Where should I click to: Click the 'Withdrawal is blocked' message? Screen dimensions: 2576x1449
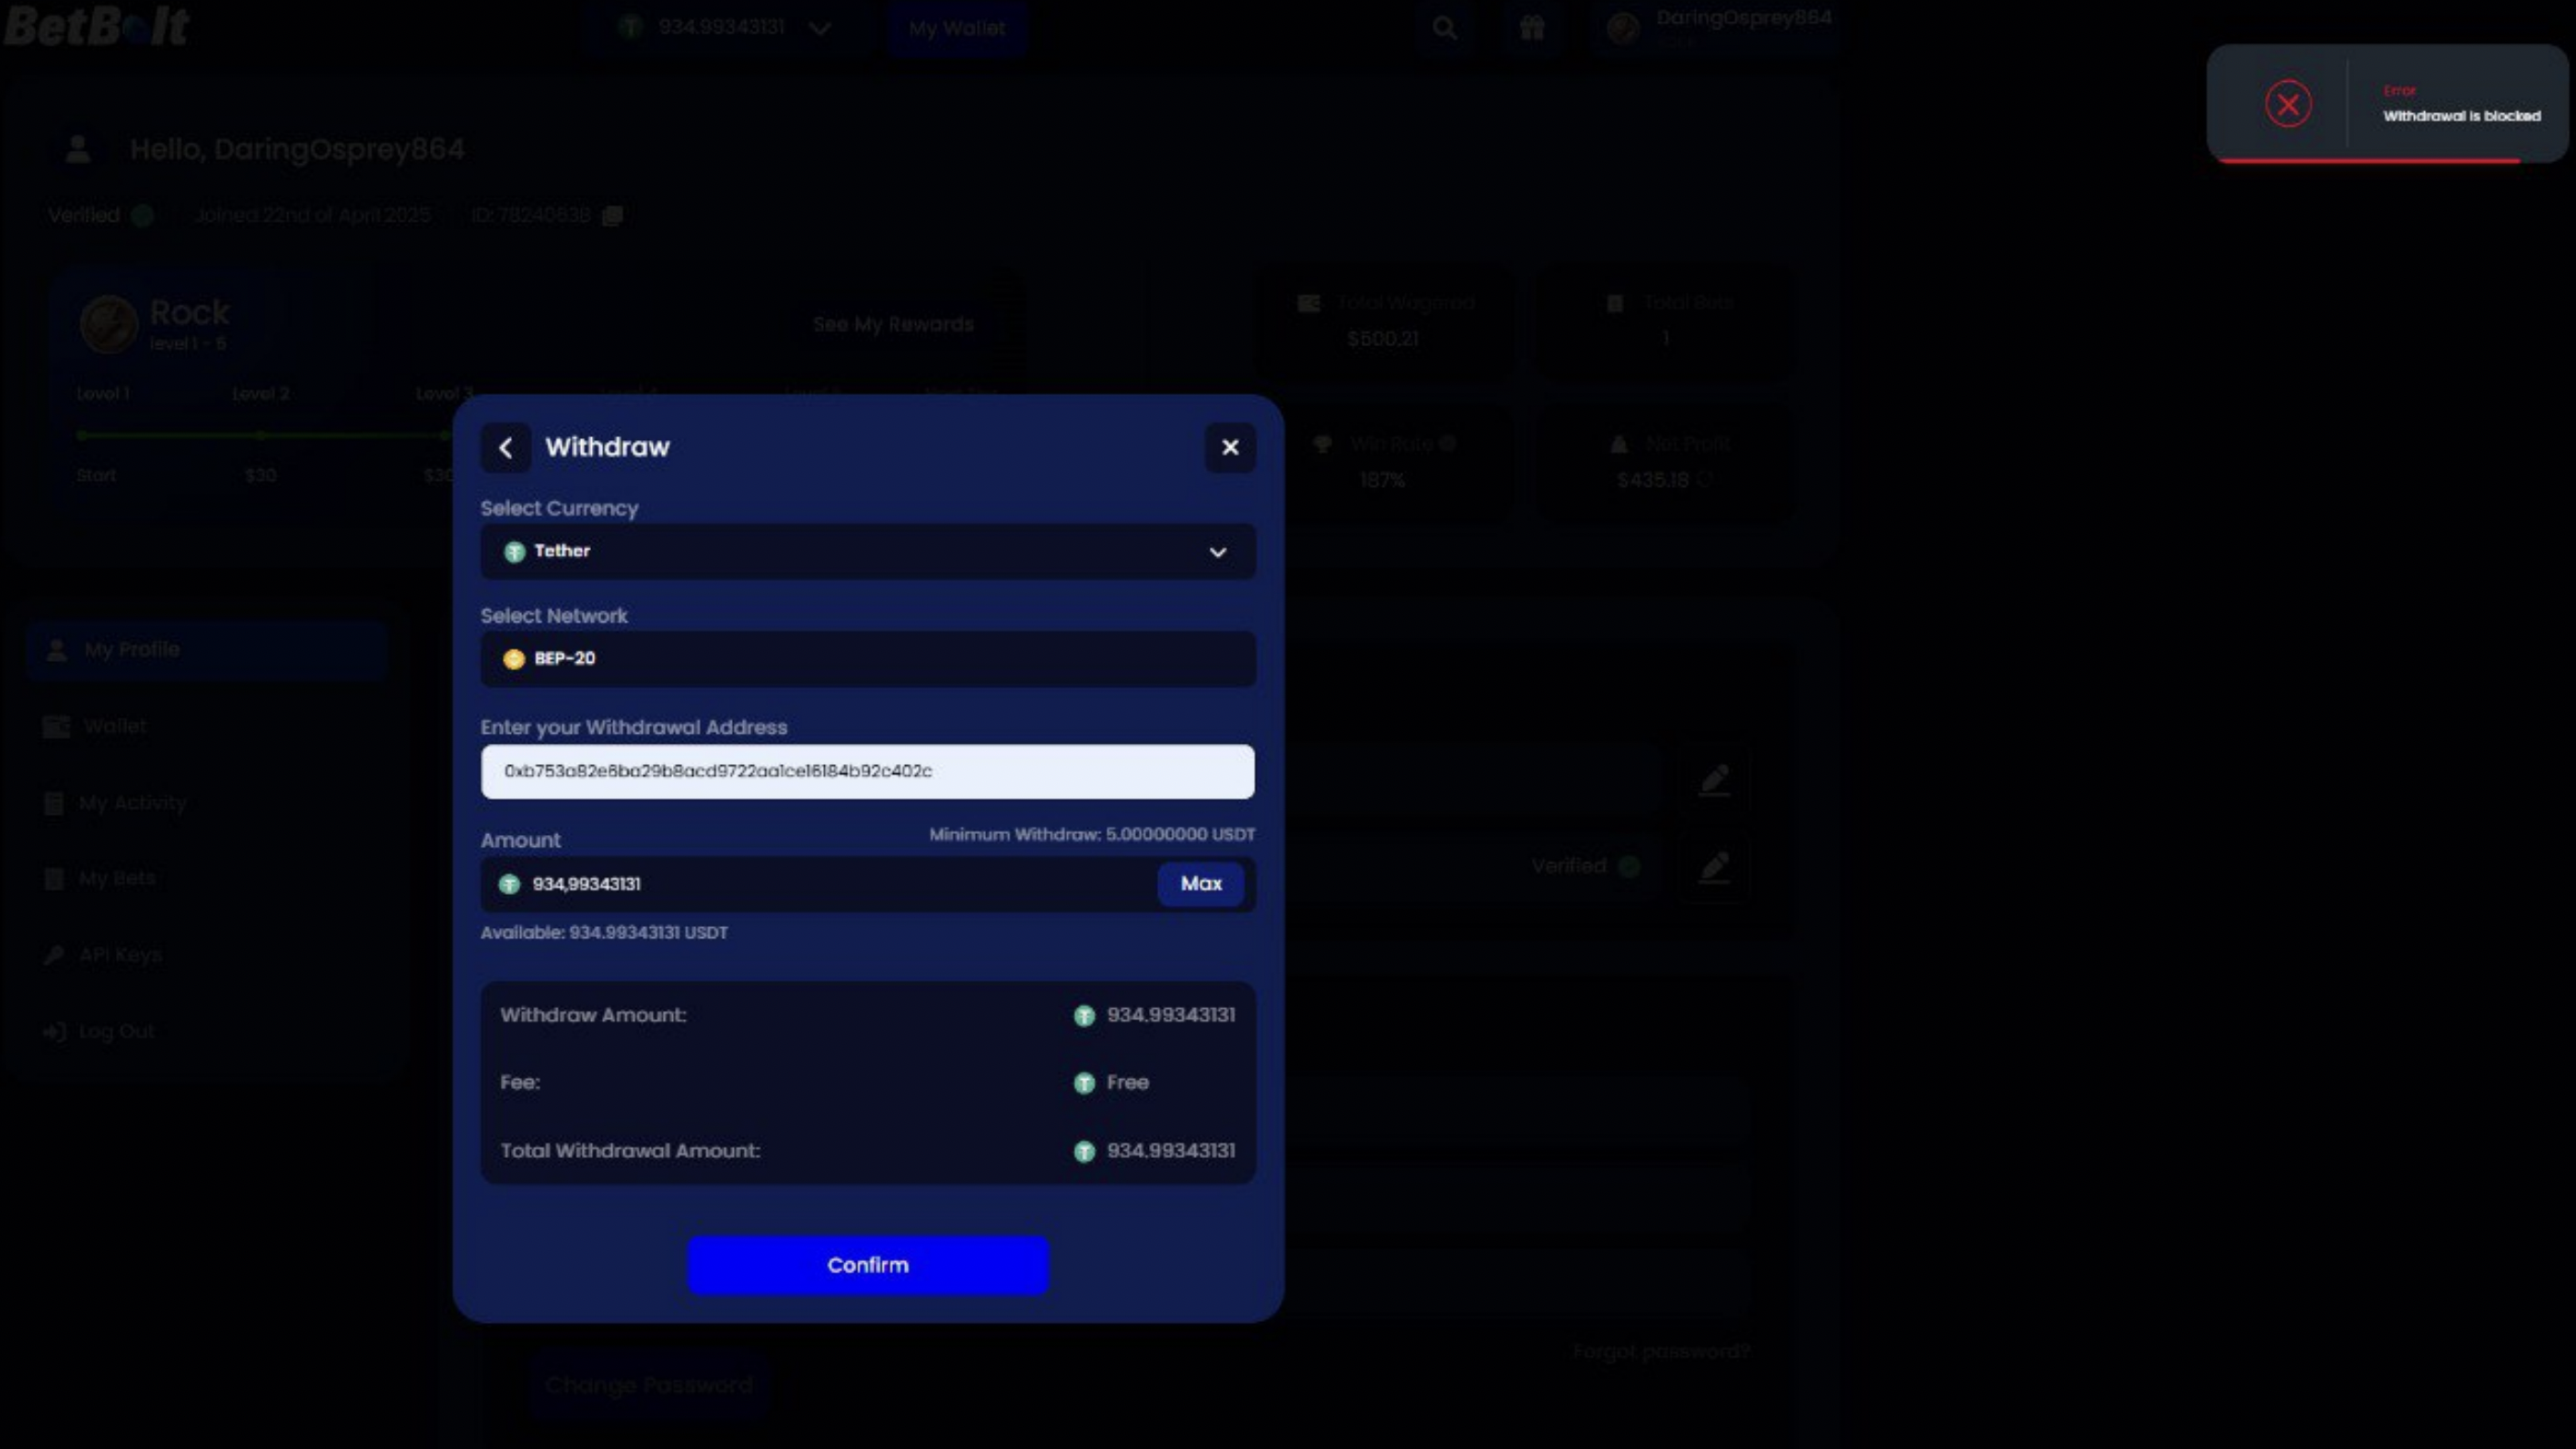2461,116
